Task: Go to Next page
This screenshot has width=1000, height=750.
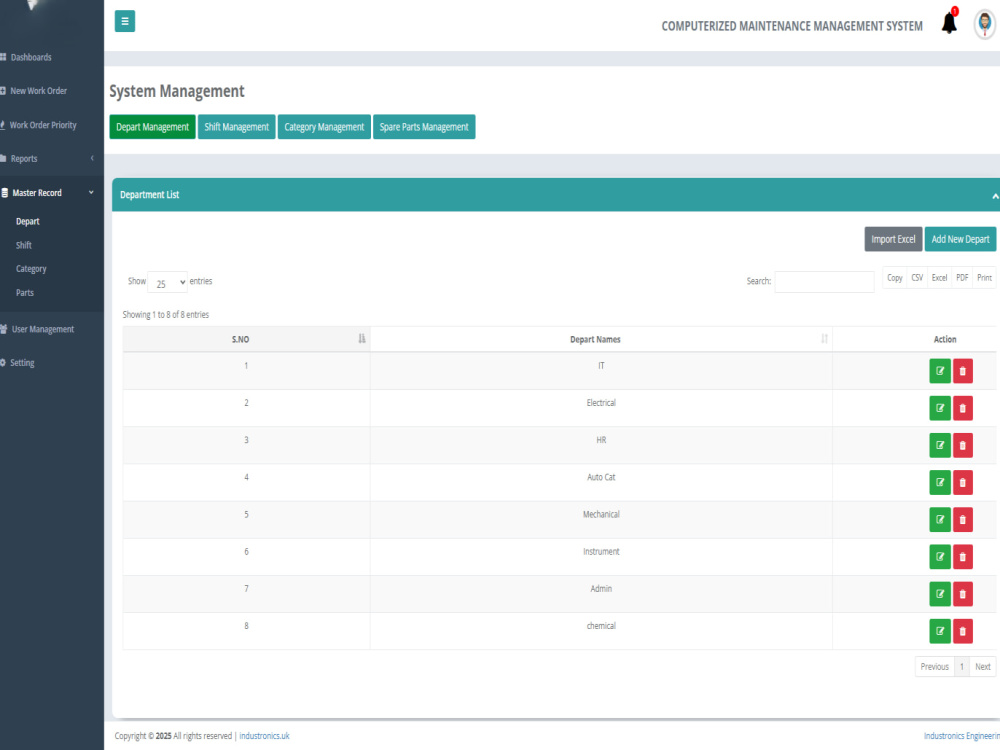Action: coord(983,666)
